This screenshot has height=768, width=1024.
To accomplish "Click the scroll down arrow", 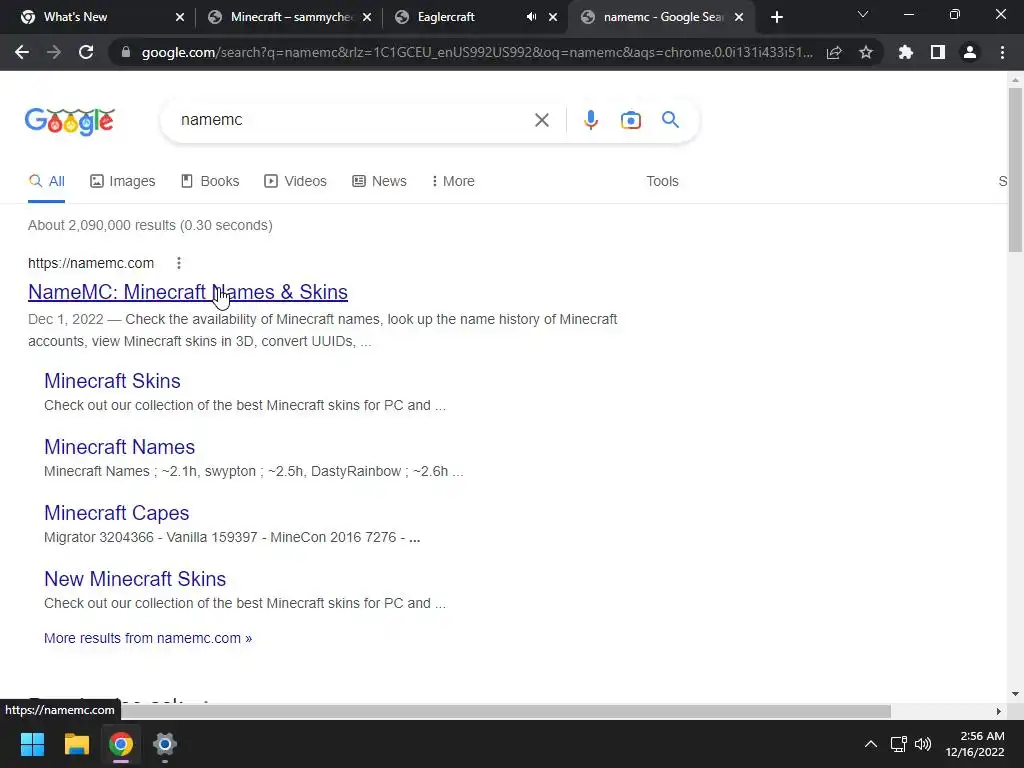I will click(1015, 694).
